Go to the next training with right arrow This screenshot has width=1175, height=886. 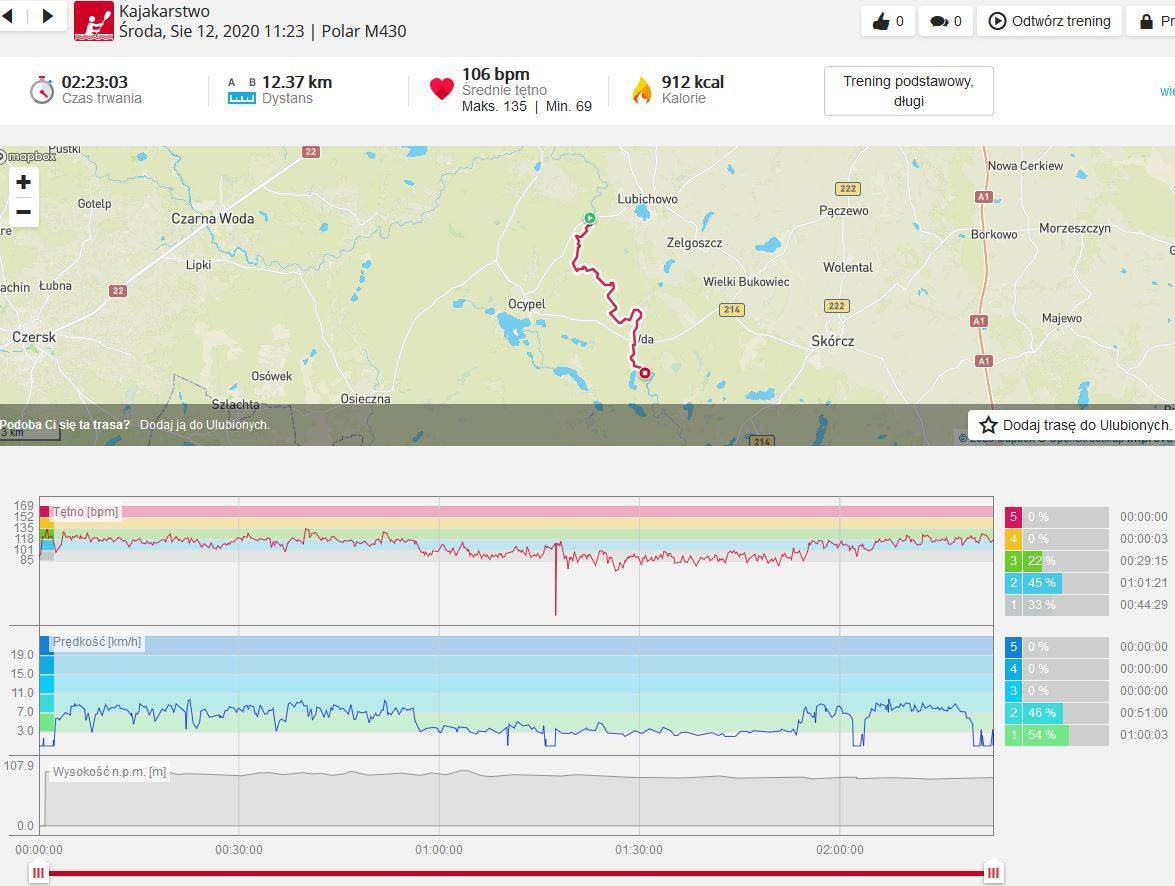pos(47,16)
